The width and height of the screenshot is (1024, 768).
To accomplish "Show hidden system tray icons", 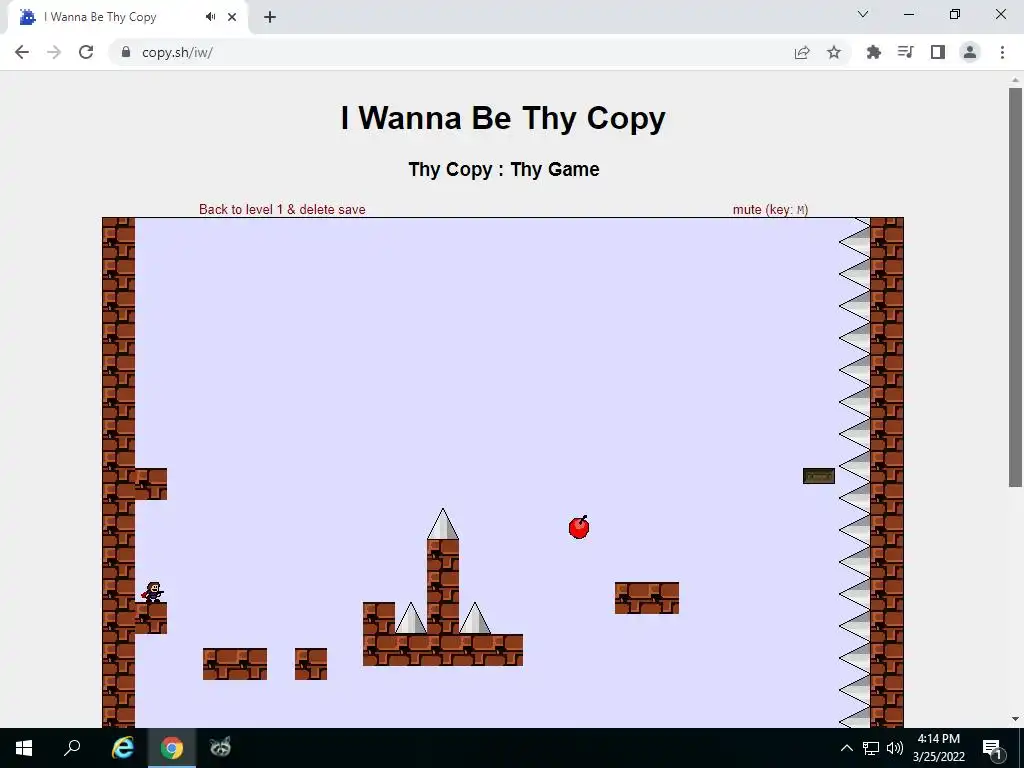I will (846, 748).
